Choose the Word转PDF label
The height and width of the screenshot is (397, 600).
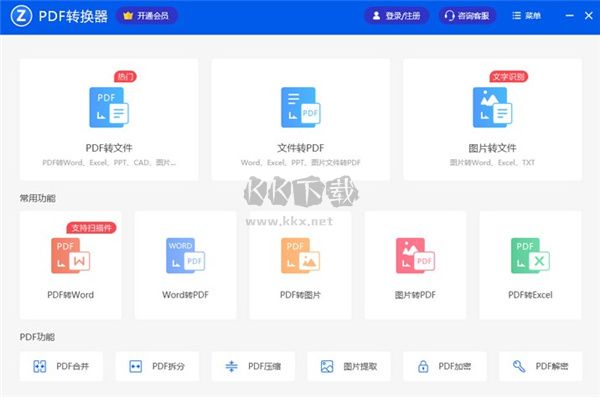pos(186,295)
